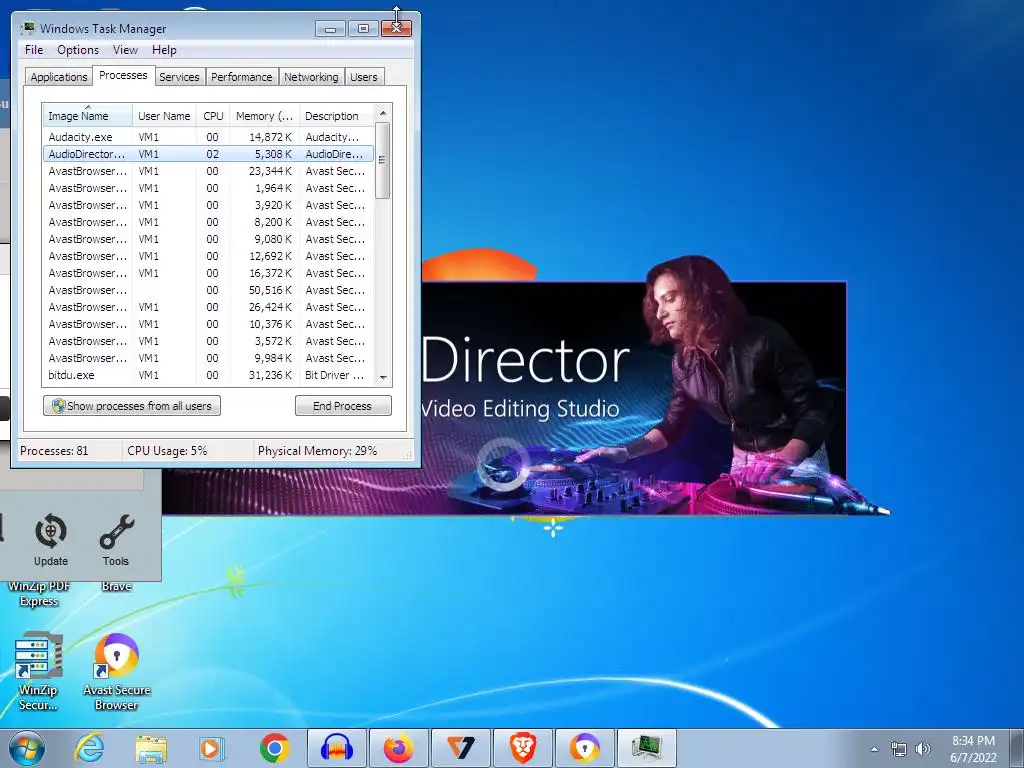Close the Windows Task Manager window
Screen dimensions: 1024x768
tap(396, 29)
